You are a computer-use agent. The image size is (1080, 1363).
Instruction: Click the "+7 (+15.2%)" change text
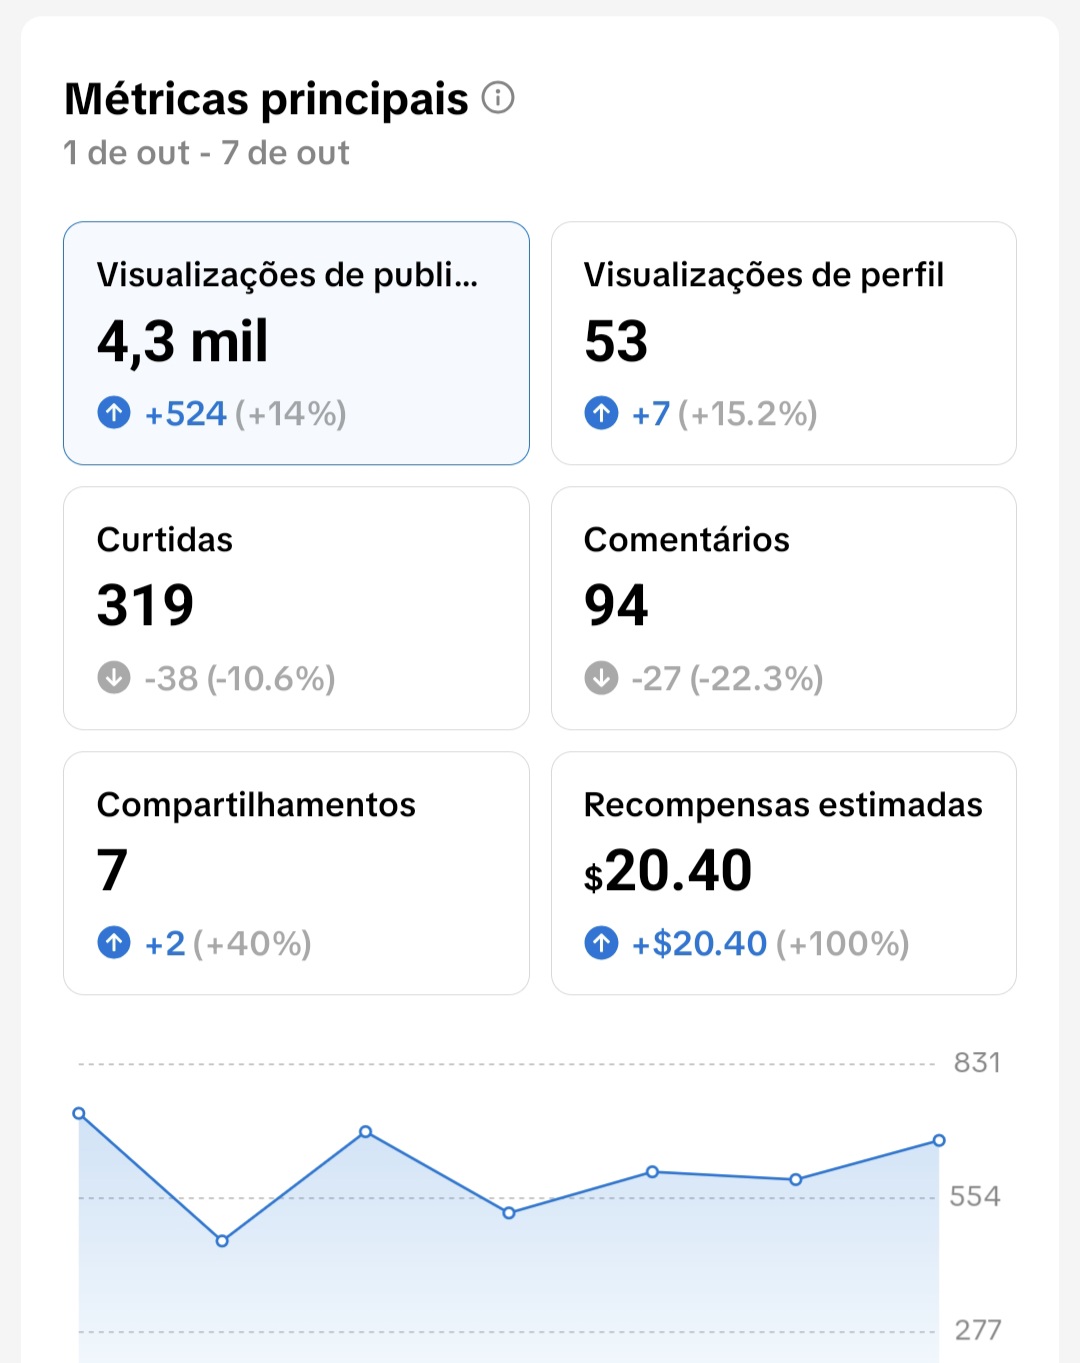click(725, 413)
